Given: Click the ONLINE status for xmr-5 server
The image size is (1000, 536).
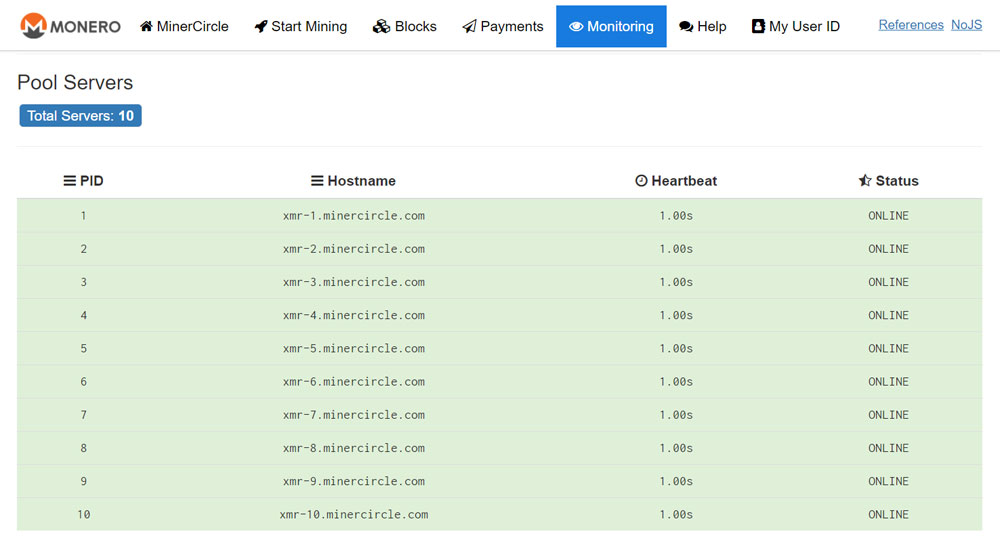Looking at the screenshot, I should pos(888,348).
